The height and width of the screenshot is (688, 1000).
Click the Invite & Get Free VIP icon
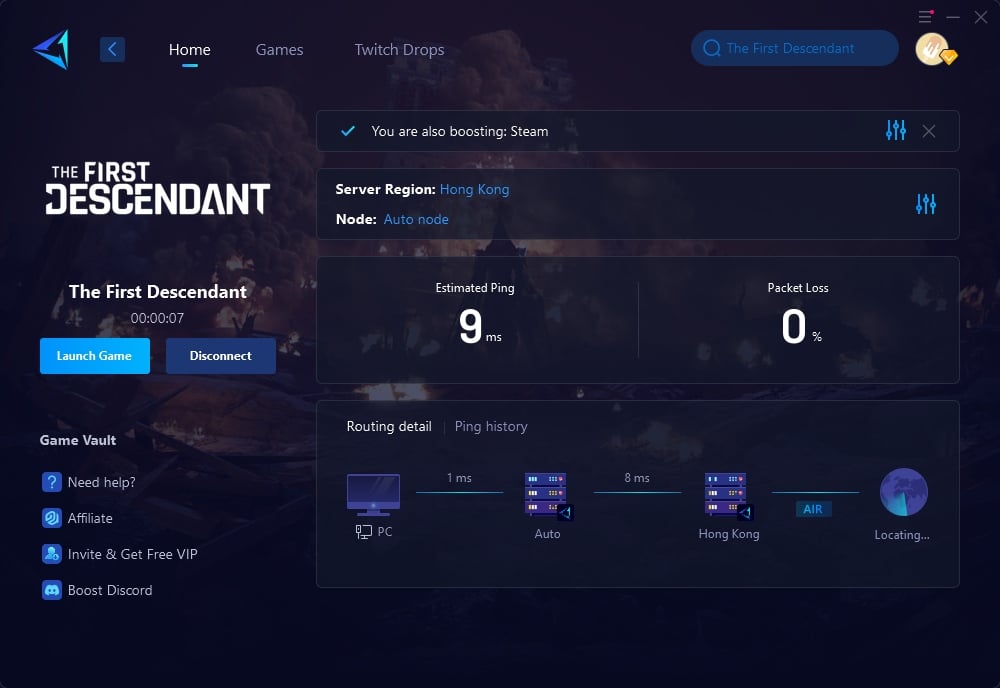pyautogui.click(x=52, y=554)
